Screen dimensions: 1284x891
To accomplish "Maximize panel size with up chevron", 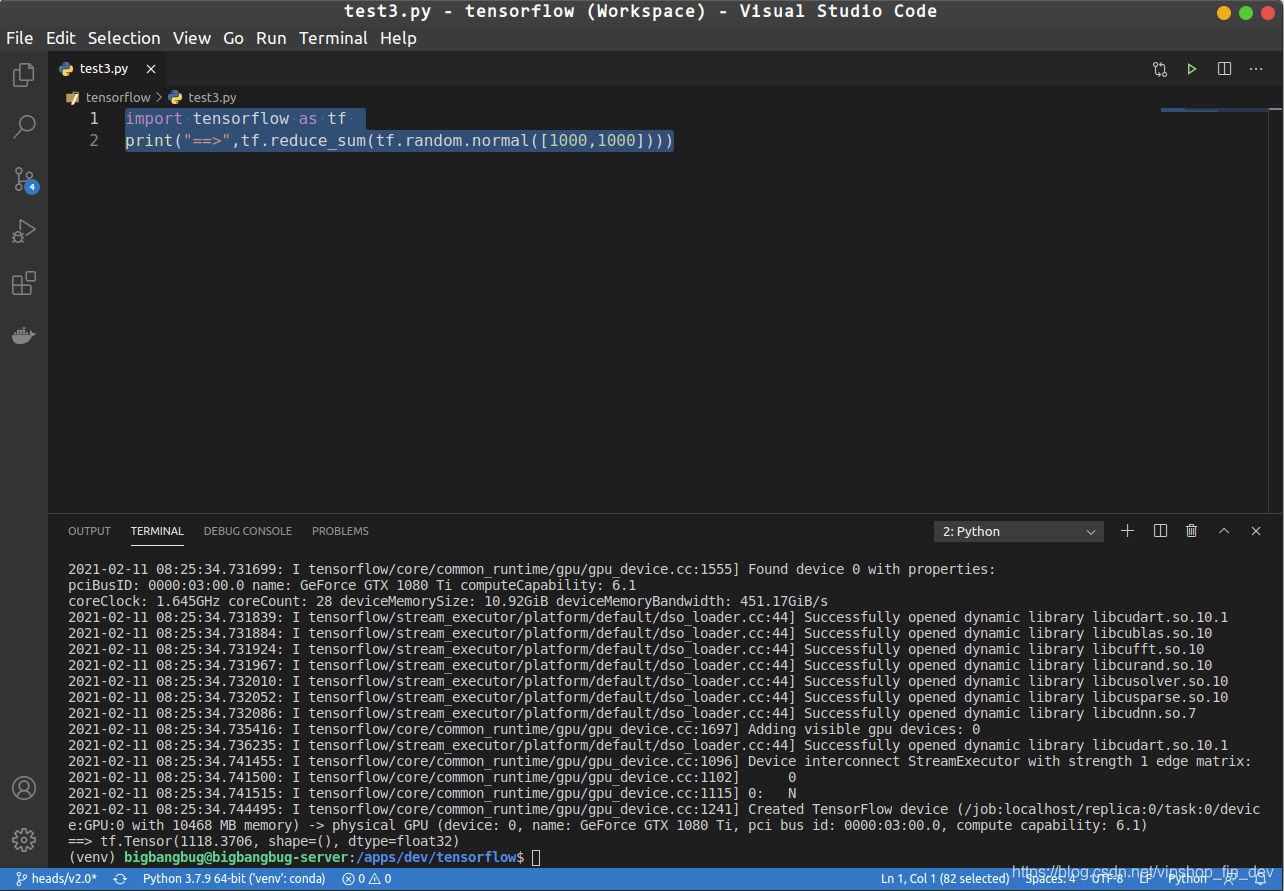I will 1224,531.
